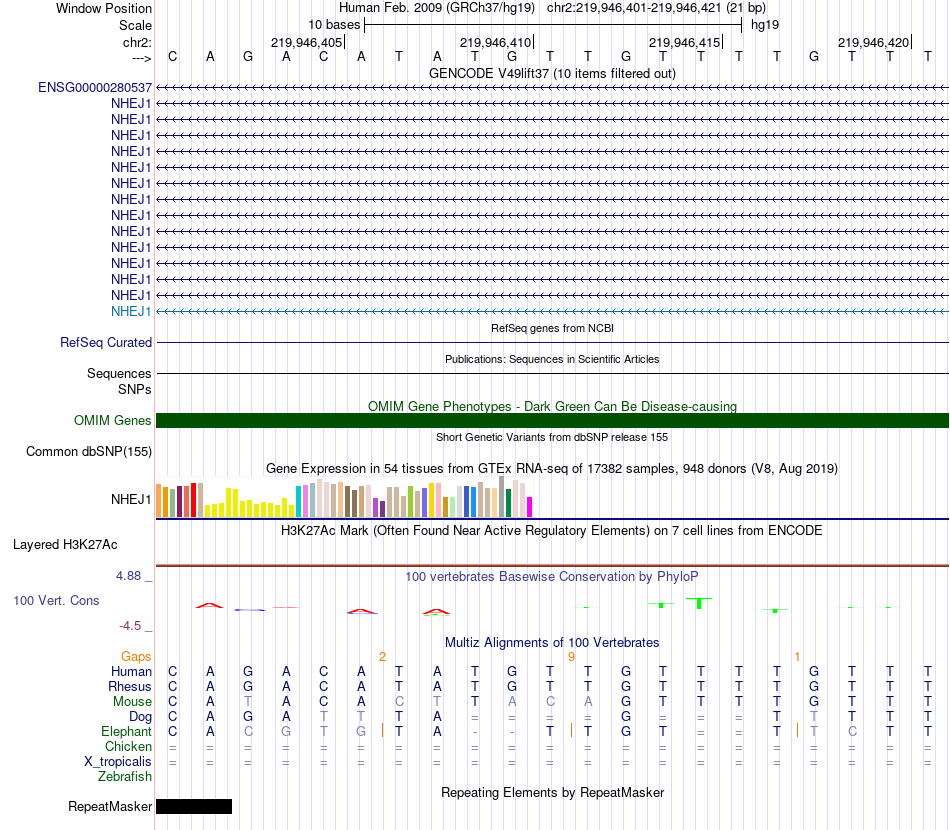Click the NHEJ1 label beside GTEx chart
Image resolution: width=950 pixels, height=830 pixels.
coord(131,500)
